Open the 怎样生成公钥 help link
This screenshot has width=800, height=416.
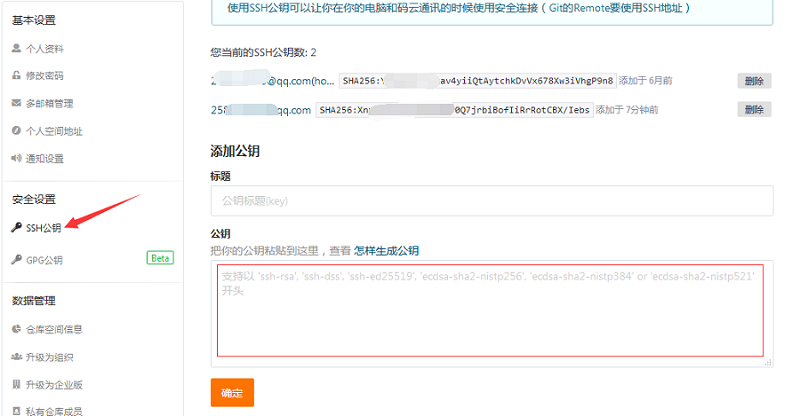[386, 251]
